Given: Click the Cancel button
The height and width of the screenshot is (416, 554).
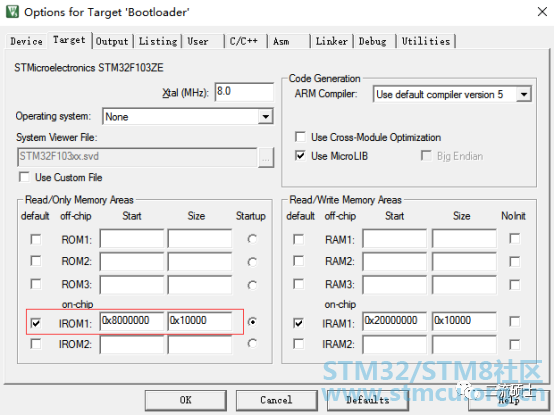Looking at the screenshot, I should pos(277,400).
